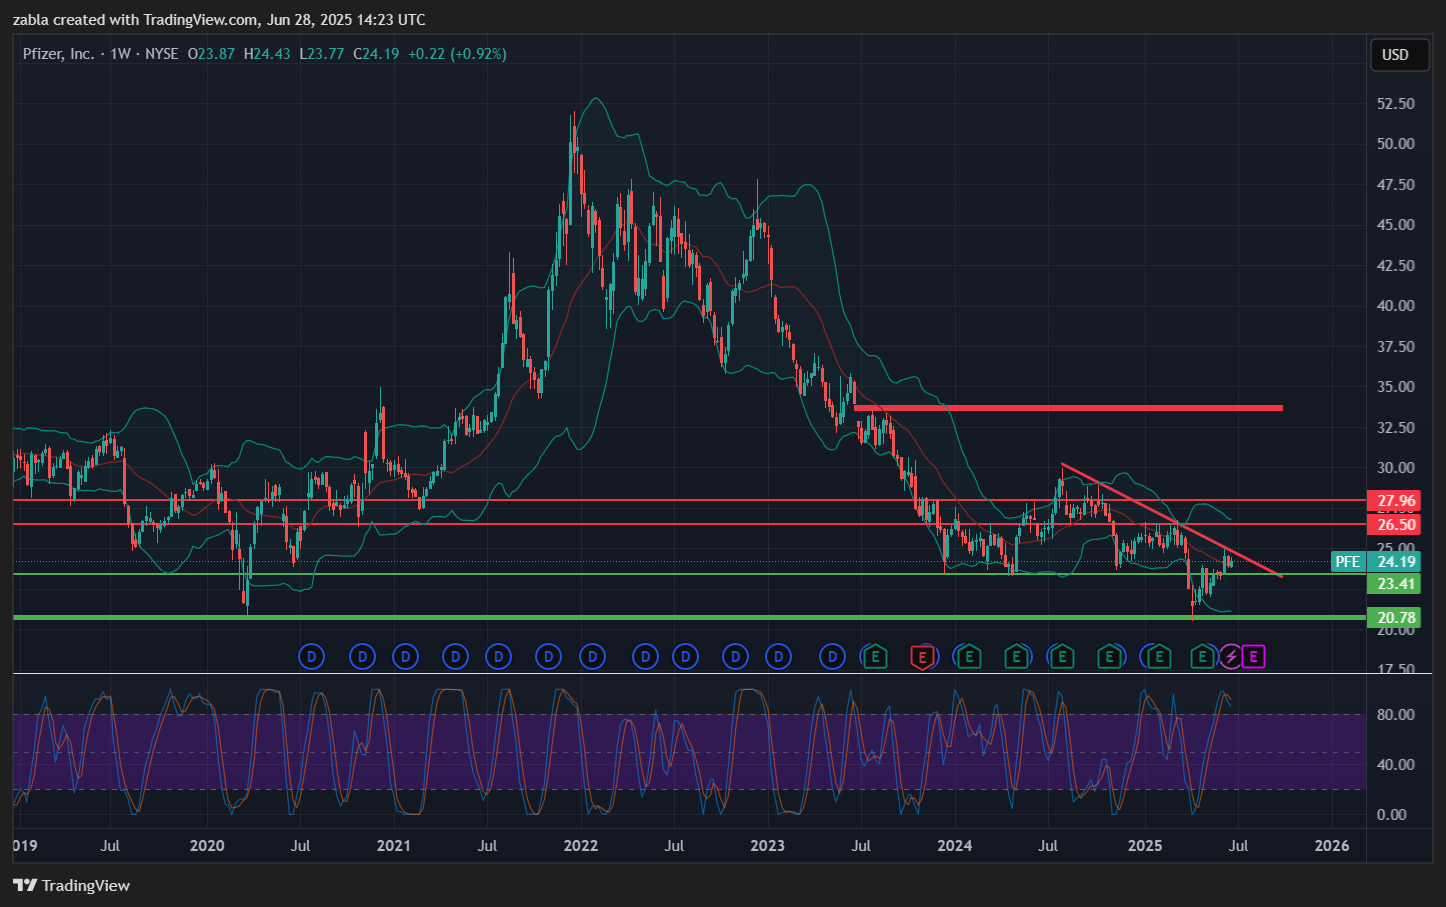Screen dimensions: 1446x907
Task: Click the TradingView logo at bottom left
Action: [x=72, y=885]
